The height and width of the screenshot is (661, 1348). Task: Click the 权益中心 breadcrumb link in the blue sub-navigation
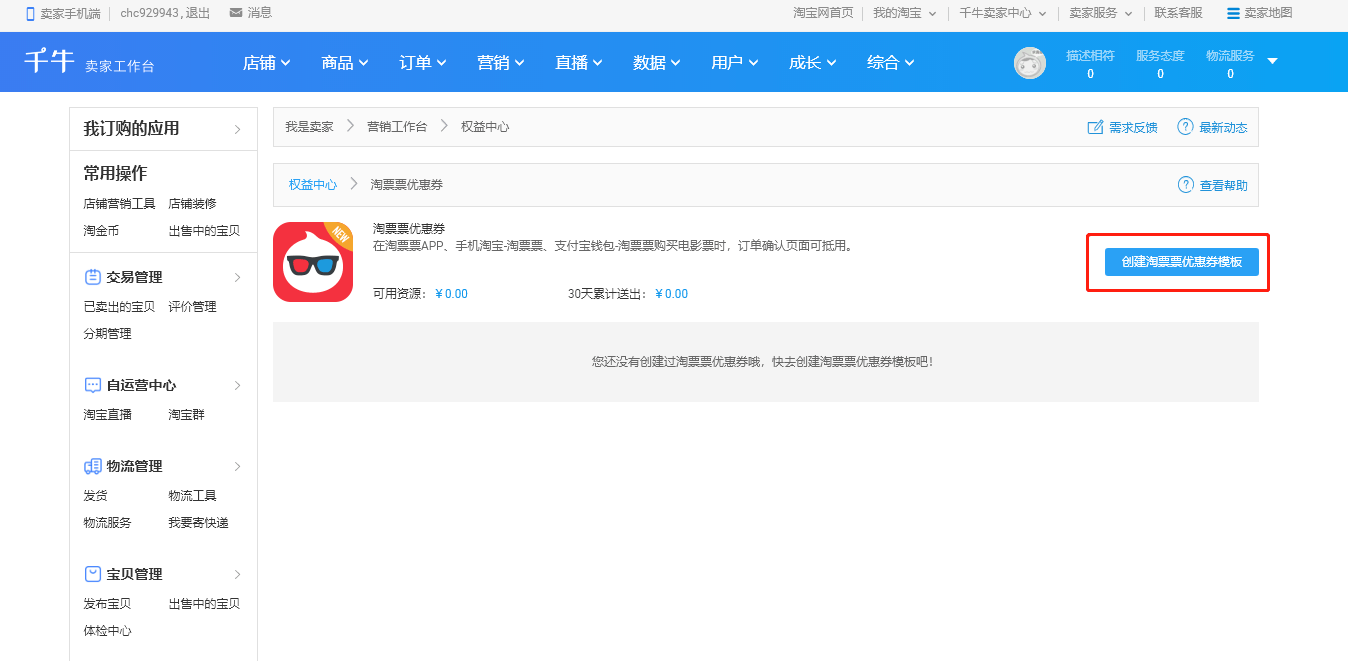coord(313,185)
